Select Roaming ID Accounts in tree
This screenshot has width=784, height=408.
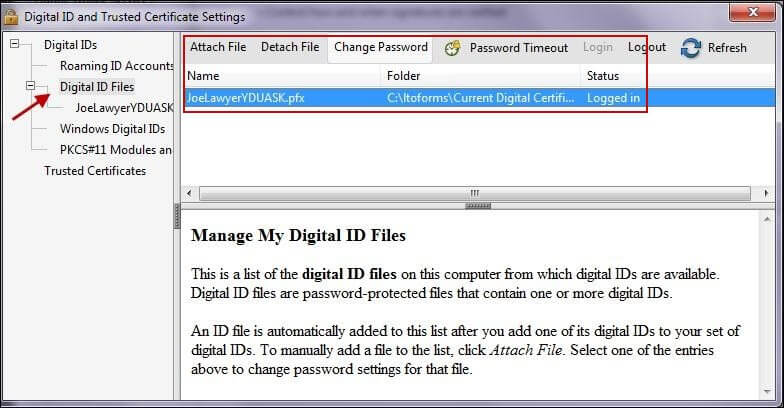click(x=116, y=66)
